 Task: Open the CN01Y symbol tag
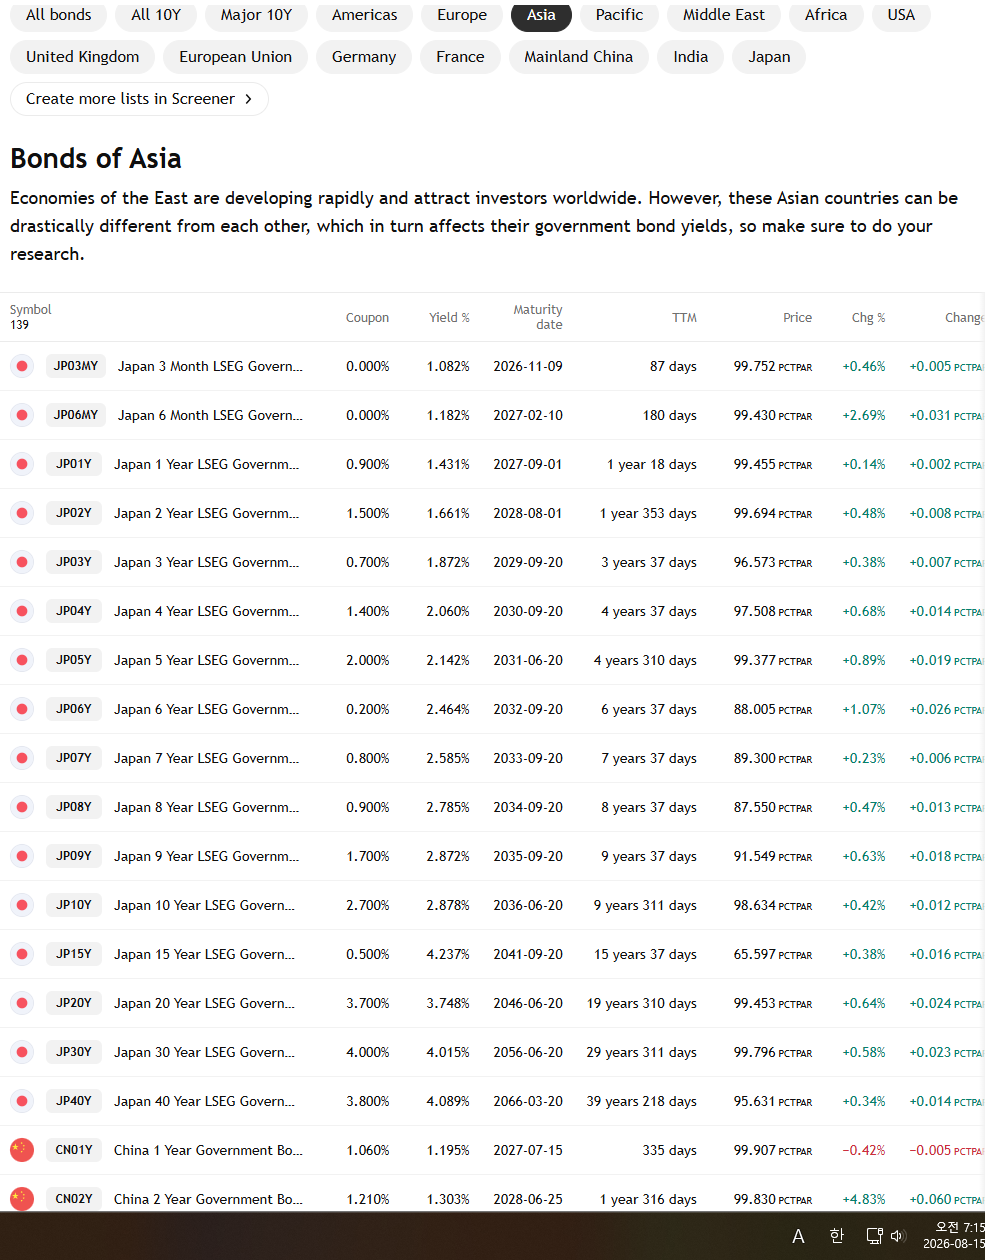coord(74,1150)
